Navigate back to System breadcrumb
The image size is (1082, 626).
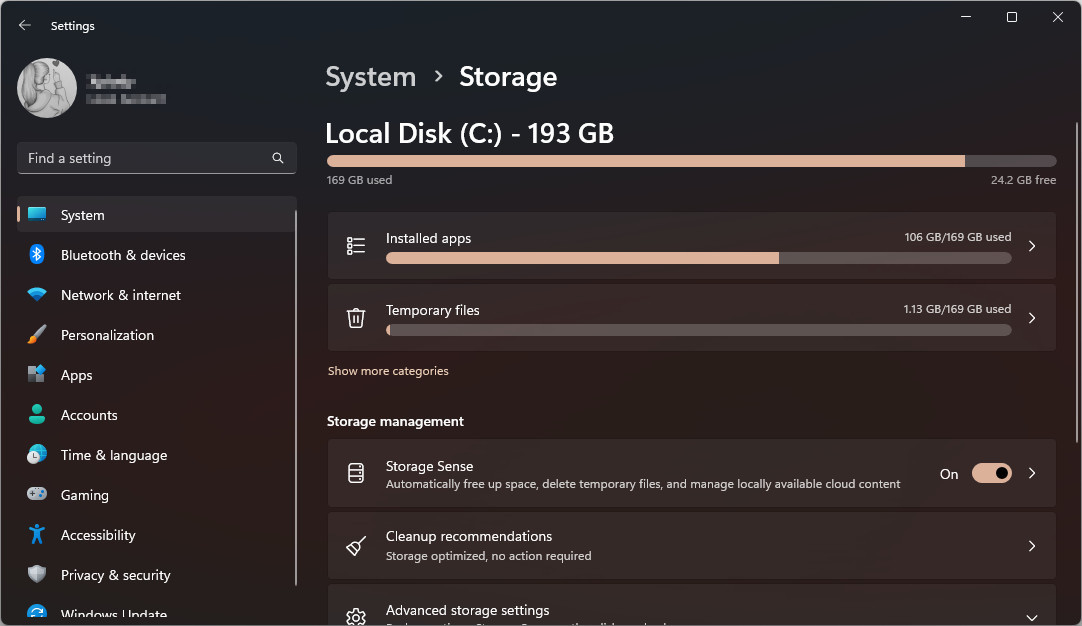pos(370,77)
